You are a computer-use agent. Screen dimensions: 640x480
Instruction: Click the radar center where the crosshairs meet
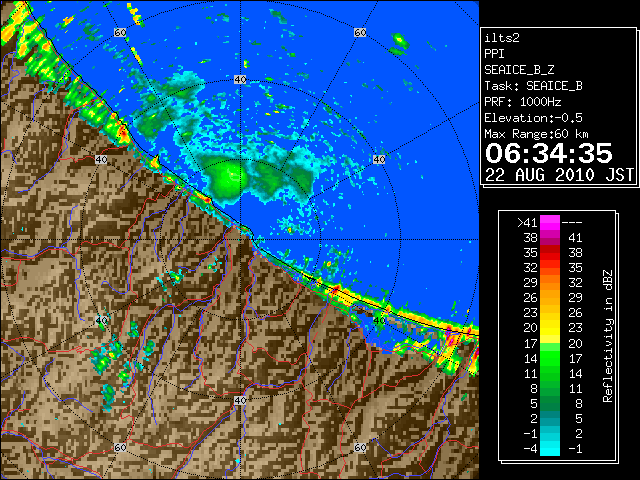point(240,240)
